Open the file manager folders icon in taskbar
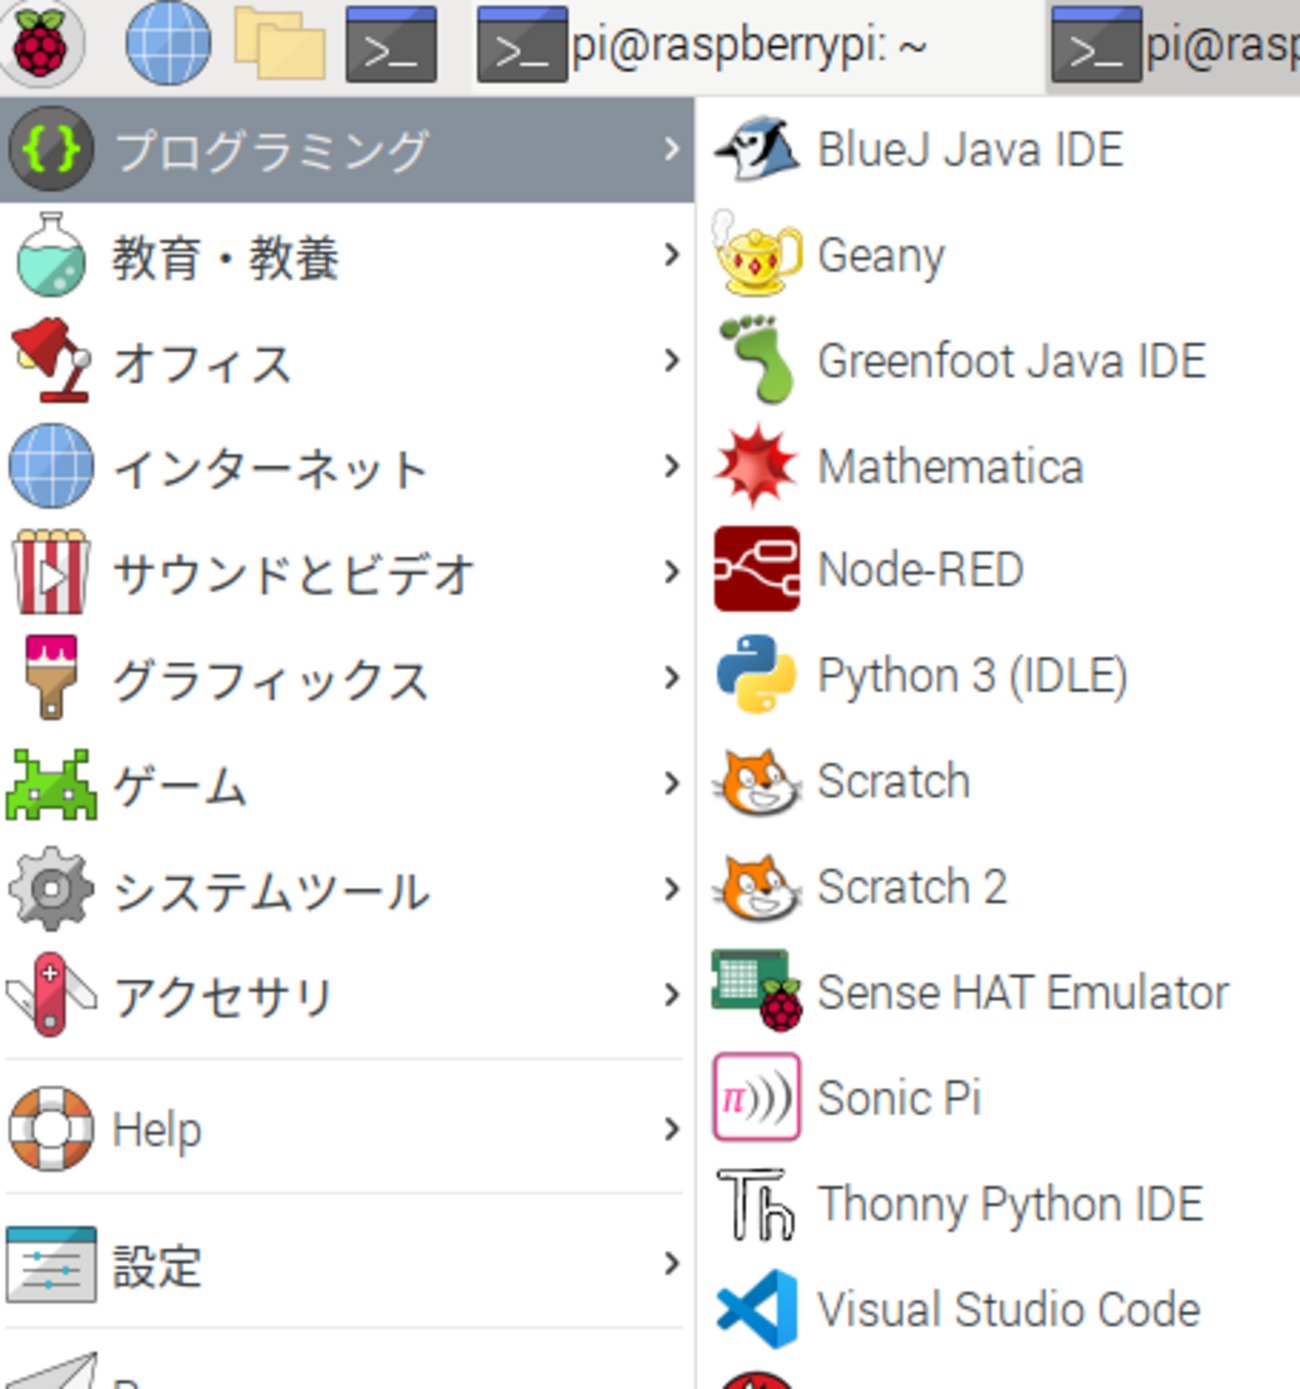Image resolution: width=1300 pixels, height=1389 pixels. 280,45
